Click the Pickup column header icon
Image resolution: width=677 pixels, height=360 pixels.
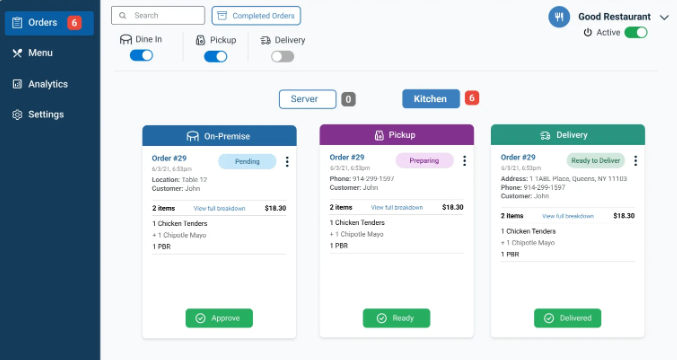tap(379, 135)
